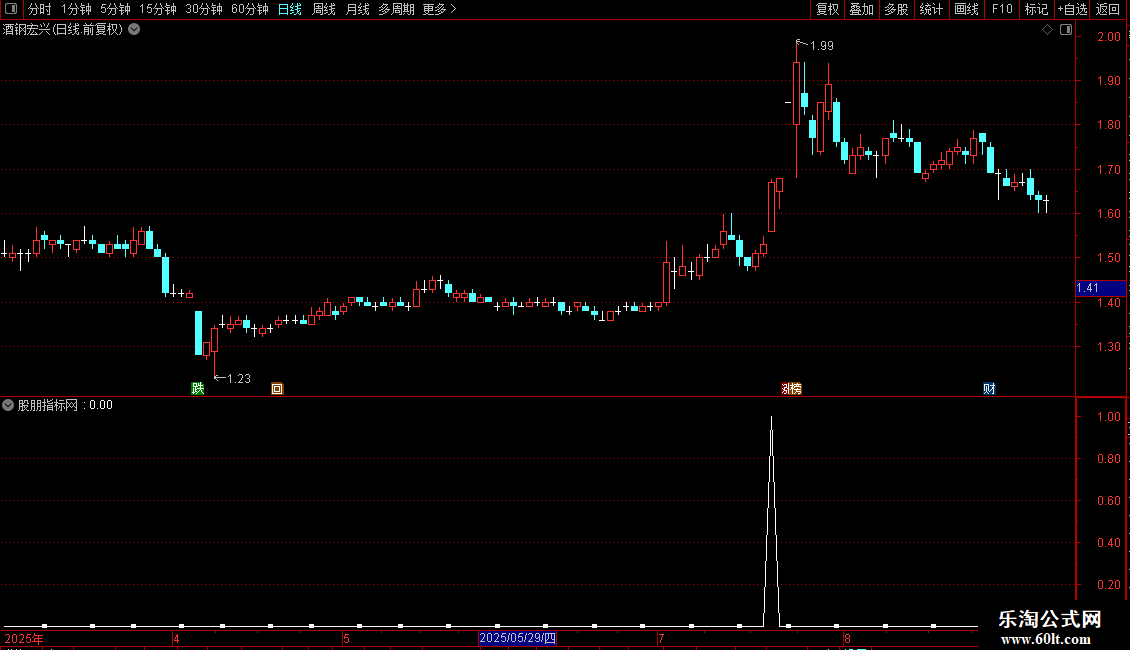The height and width of the screenshot is (650, 1130).
Task: Click the blue 财 marker icon
Action: 989,388
